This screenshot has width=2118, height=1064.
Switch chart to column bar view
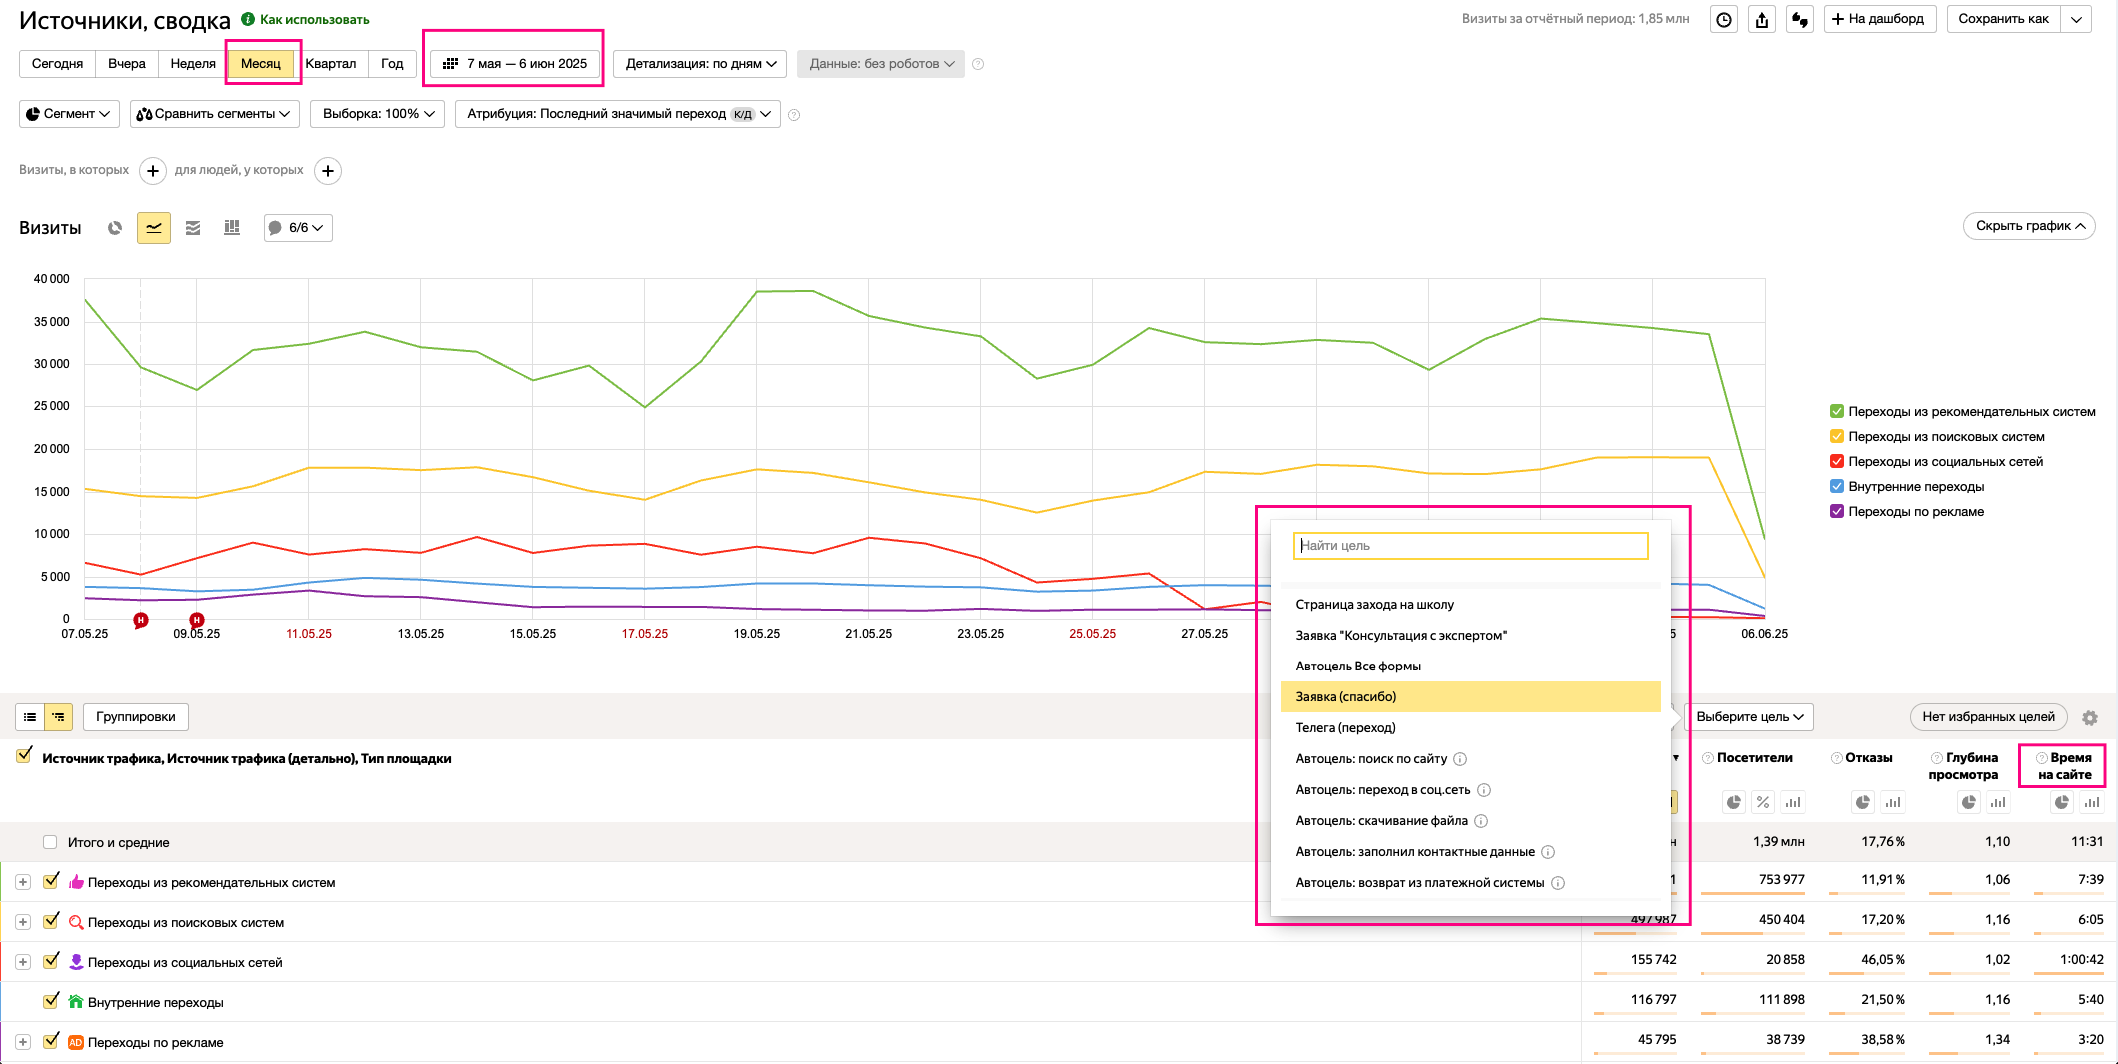tap(232, 228)
